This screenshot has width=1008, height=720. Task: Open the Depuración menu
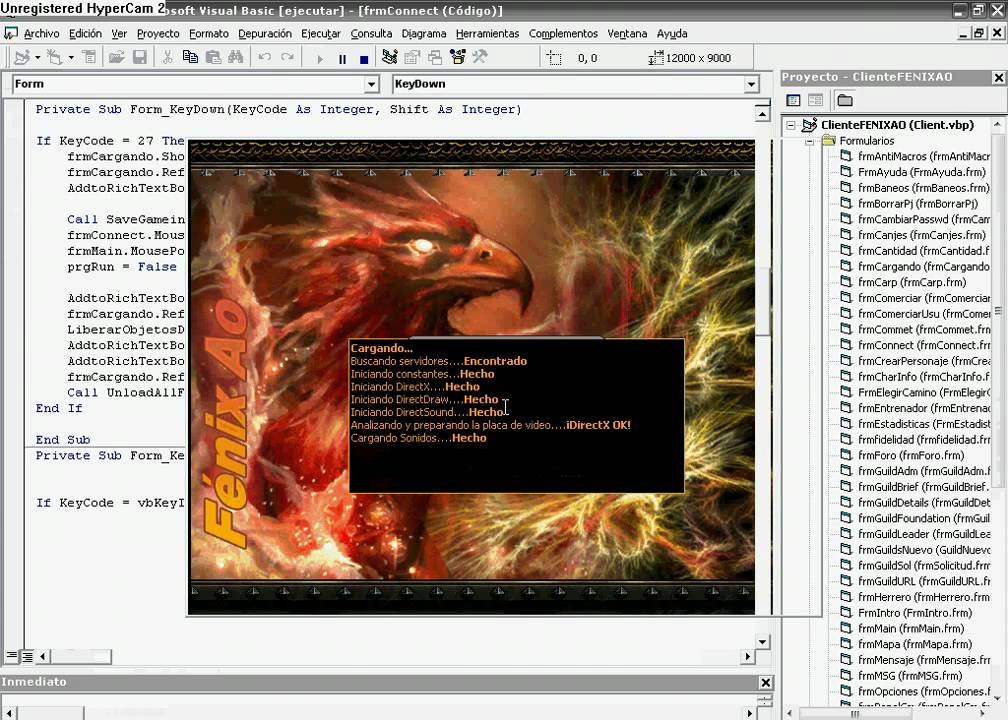coord(265,33)
